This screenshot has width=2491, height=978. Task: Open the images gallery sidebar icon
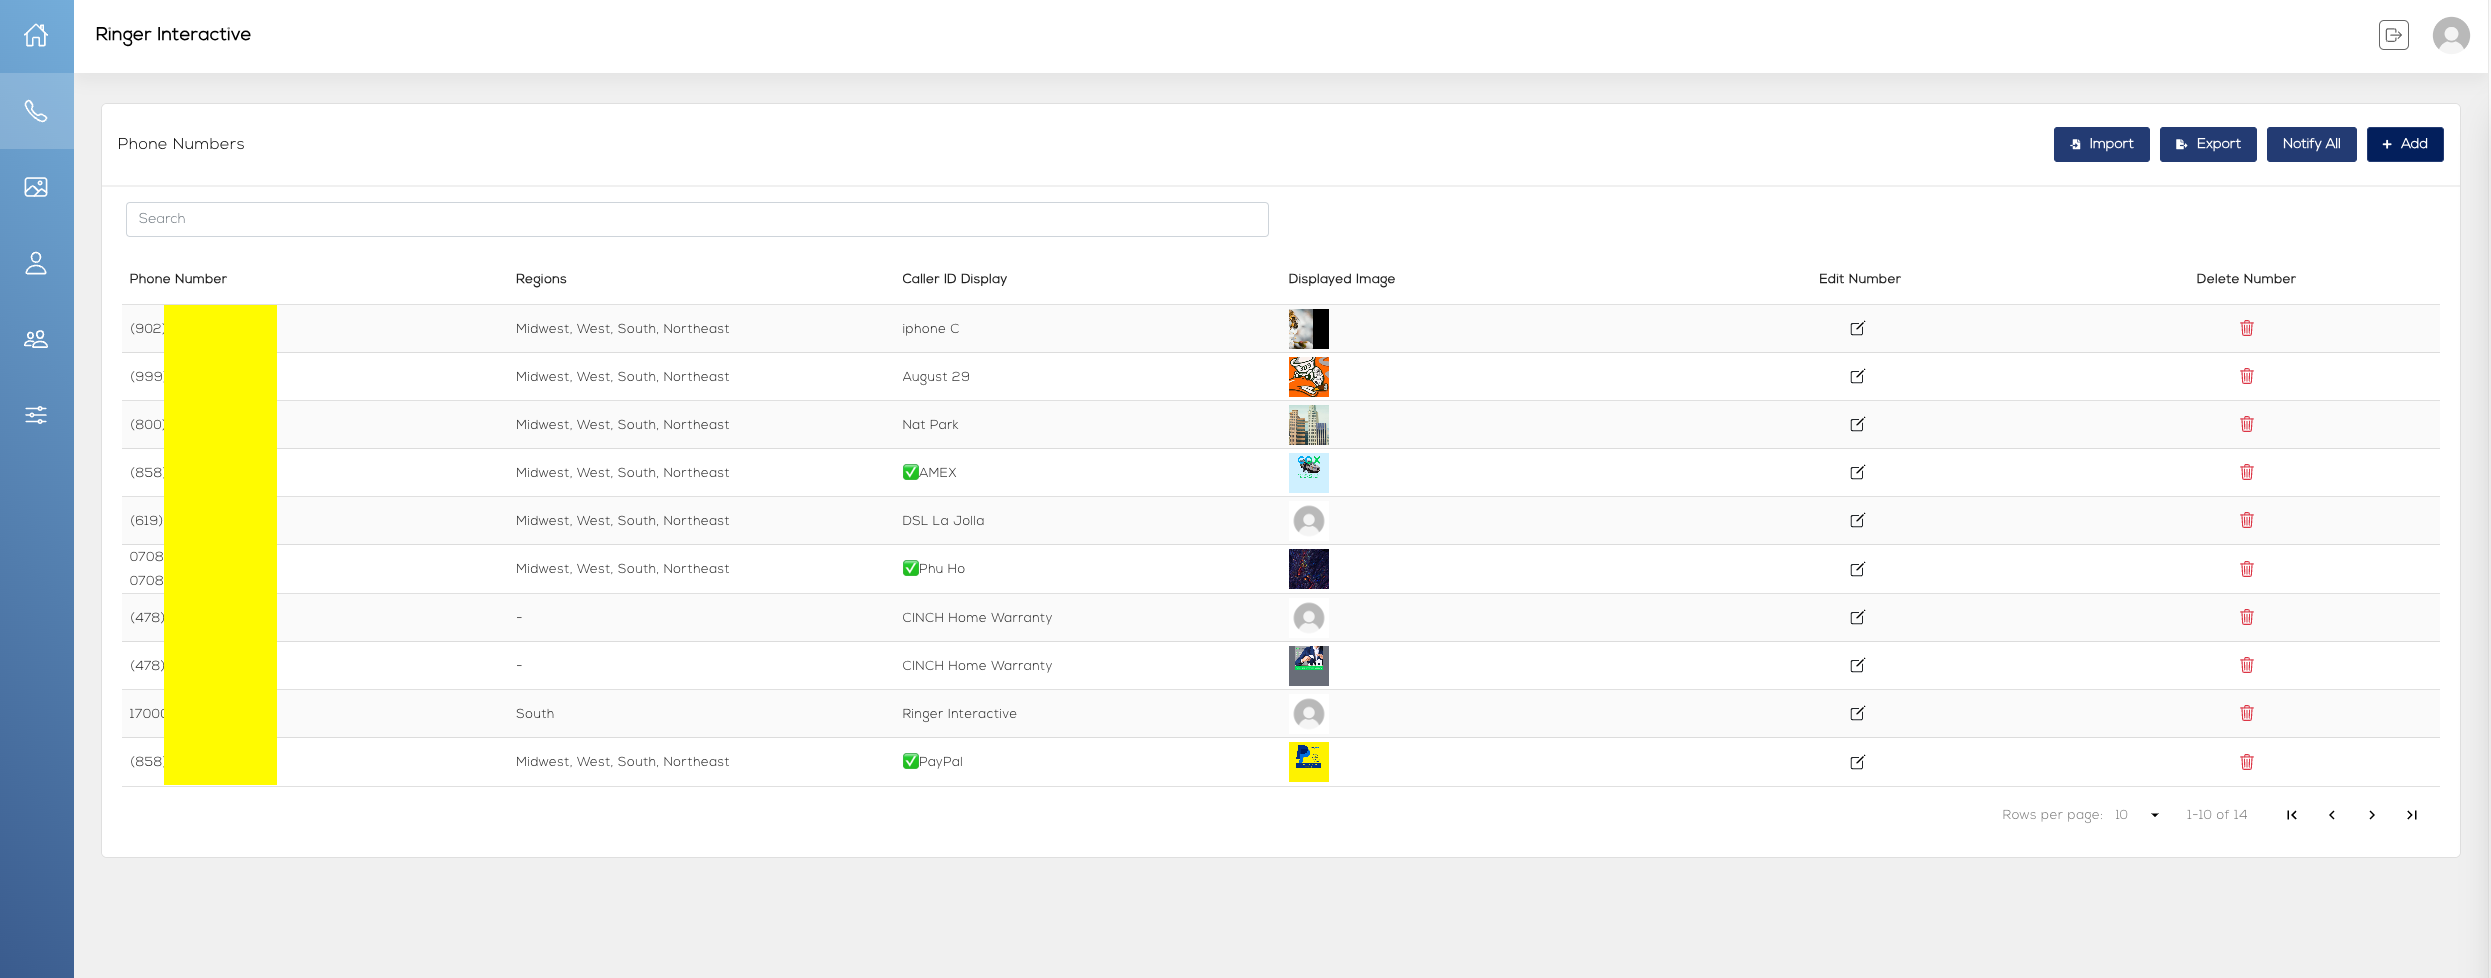pyautogui.click(x=36, y=187)
